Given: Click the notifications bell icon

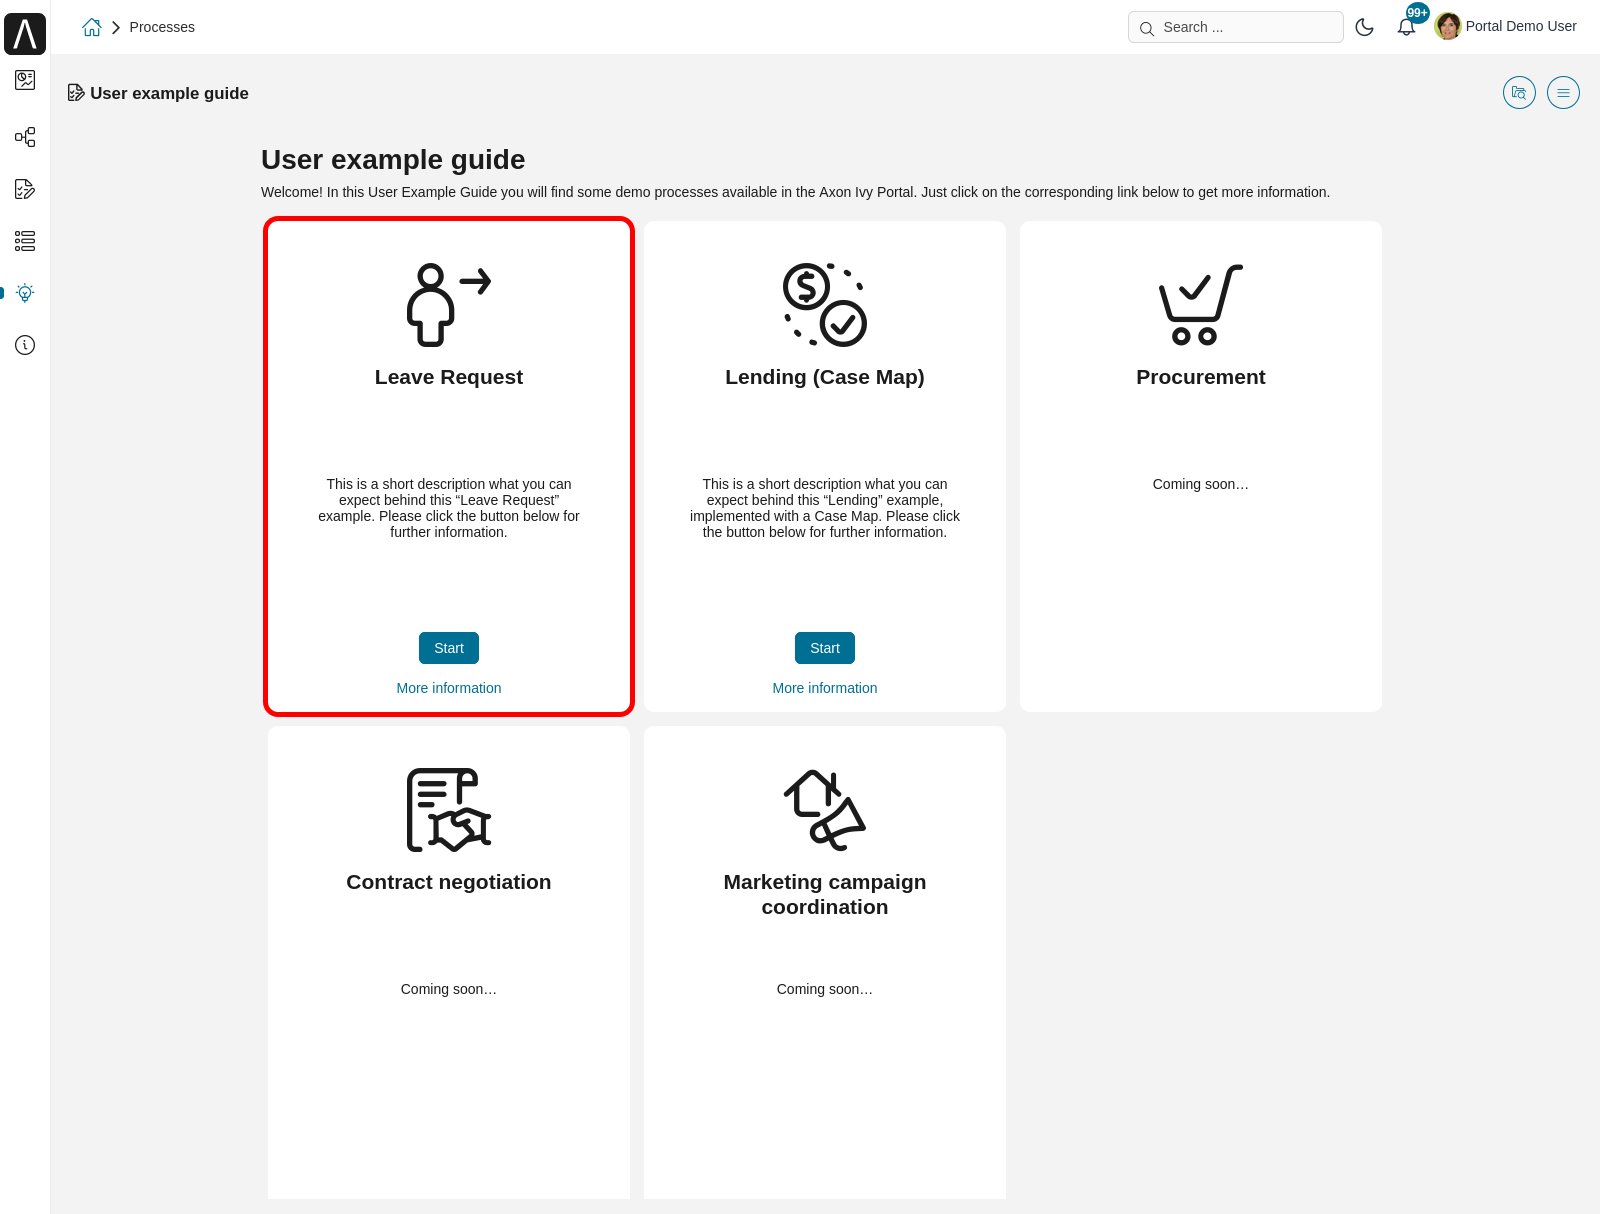Looking at the screenshot, I should (x=1406, y=26).
